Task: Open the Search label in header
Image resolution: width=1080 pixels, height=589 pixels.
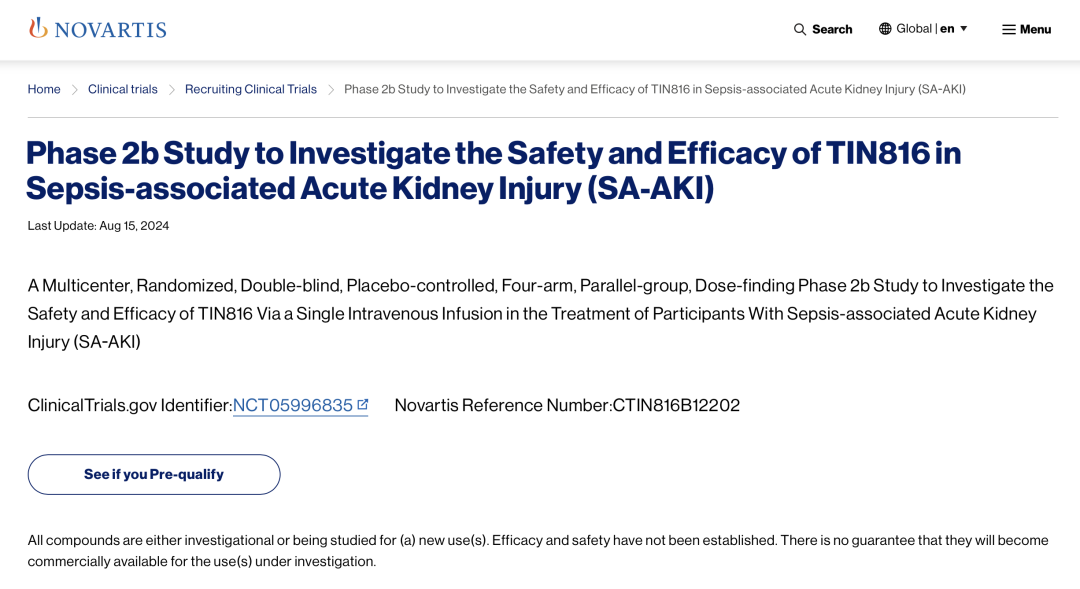Action: [832, 29]
